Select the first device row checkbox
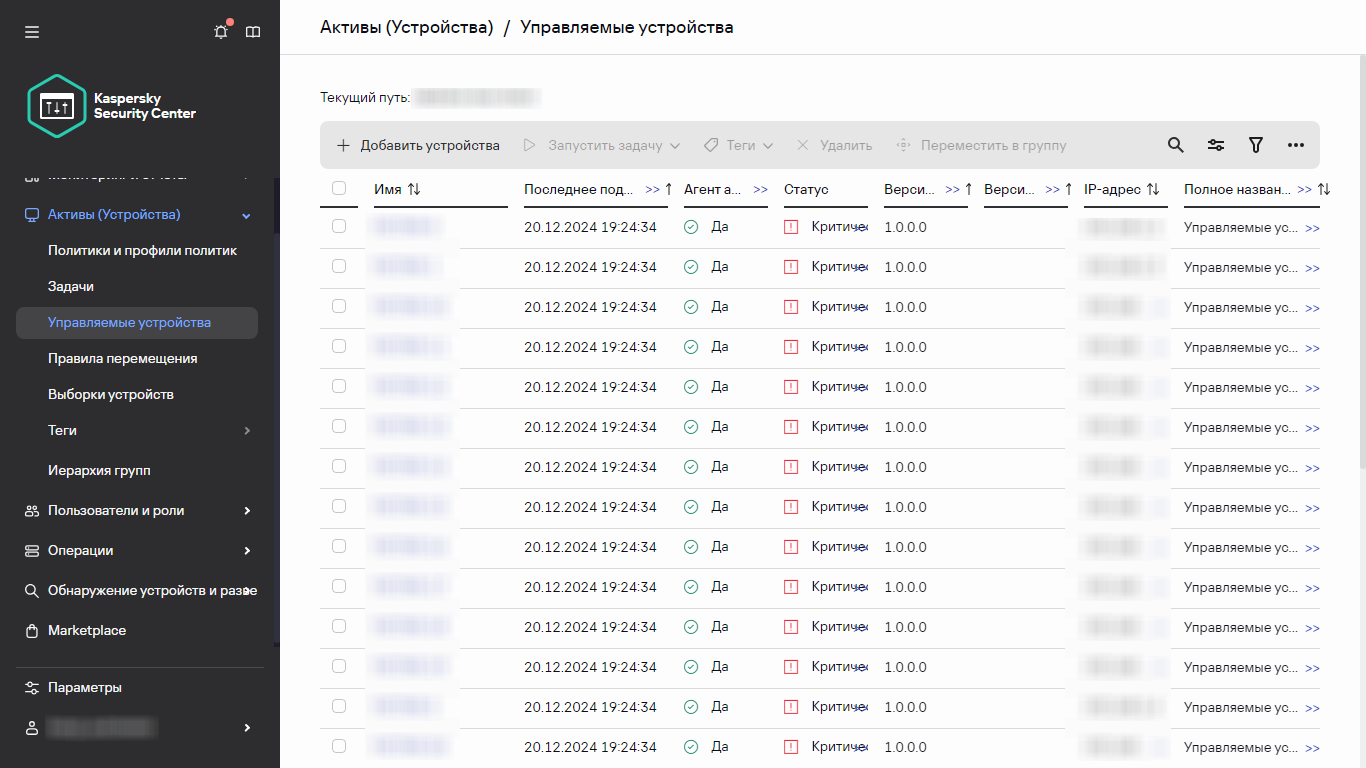Viewport: 1366px width, 768px height. 339,227
